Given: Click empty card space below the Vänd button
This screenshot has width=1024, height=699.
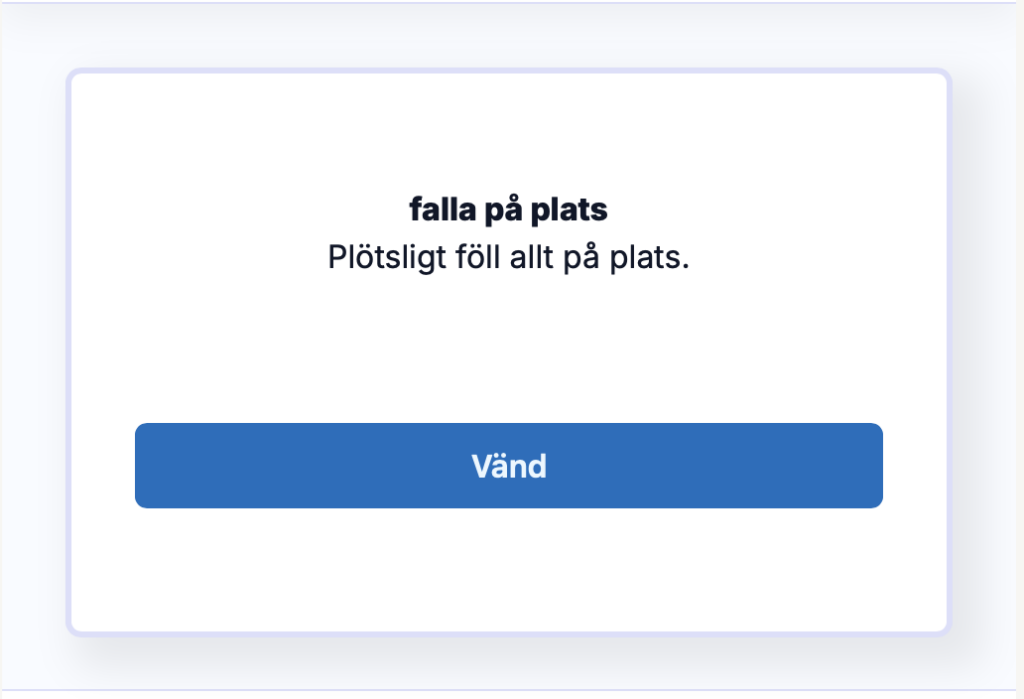Looking at the screenshot, I should click(x=508, y=570).
